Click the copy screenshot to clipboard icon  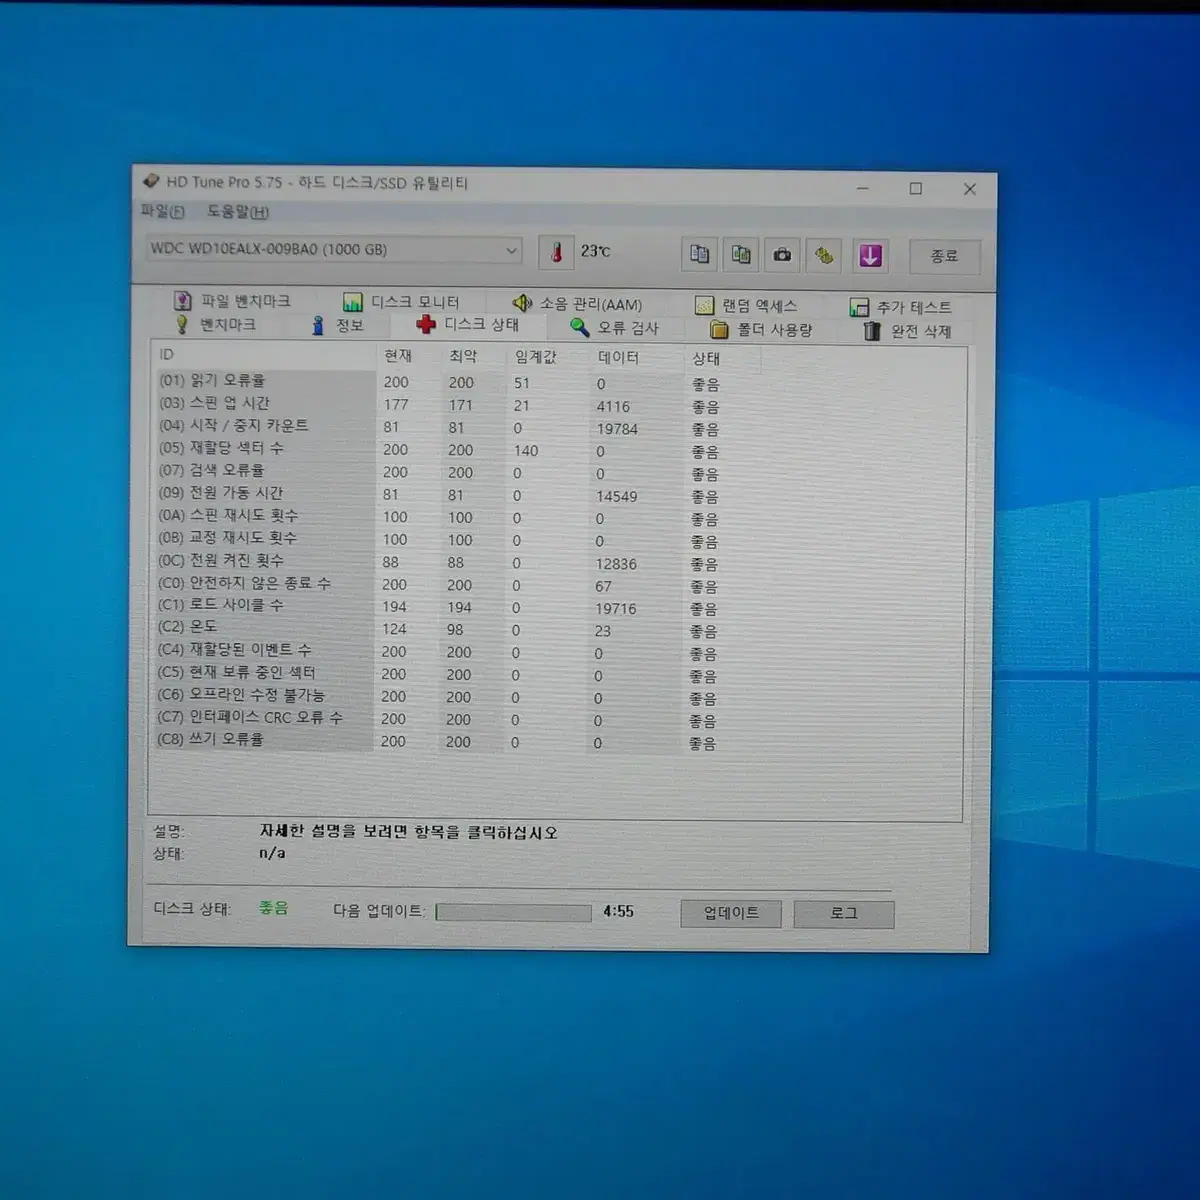point(741,254)
